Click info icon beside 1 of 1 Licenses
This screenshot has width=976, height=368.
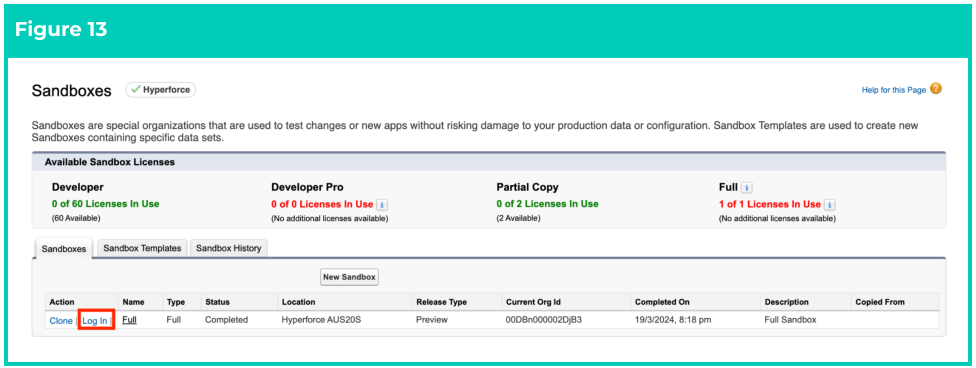point(830,204)
